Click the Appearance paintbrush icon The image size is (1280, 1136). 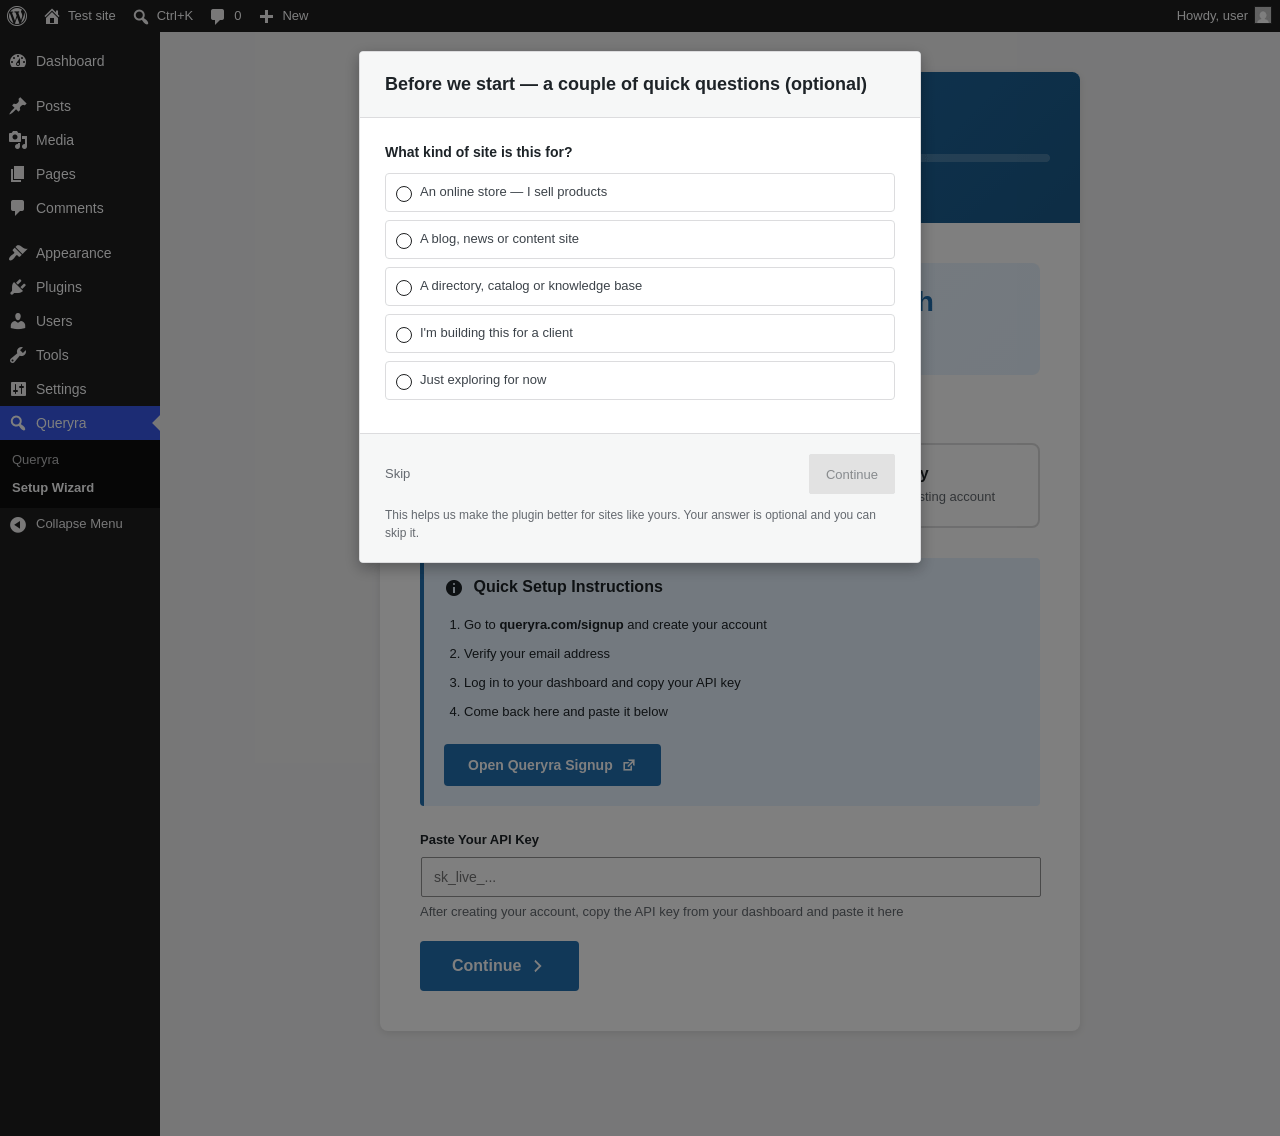[18, 253]
